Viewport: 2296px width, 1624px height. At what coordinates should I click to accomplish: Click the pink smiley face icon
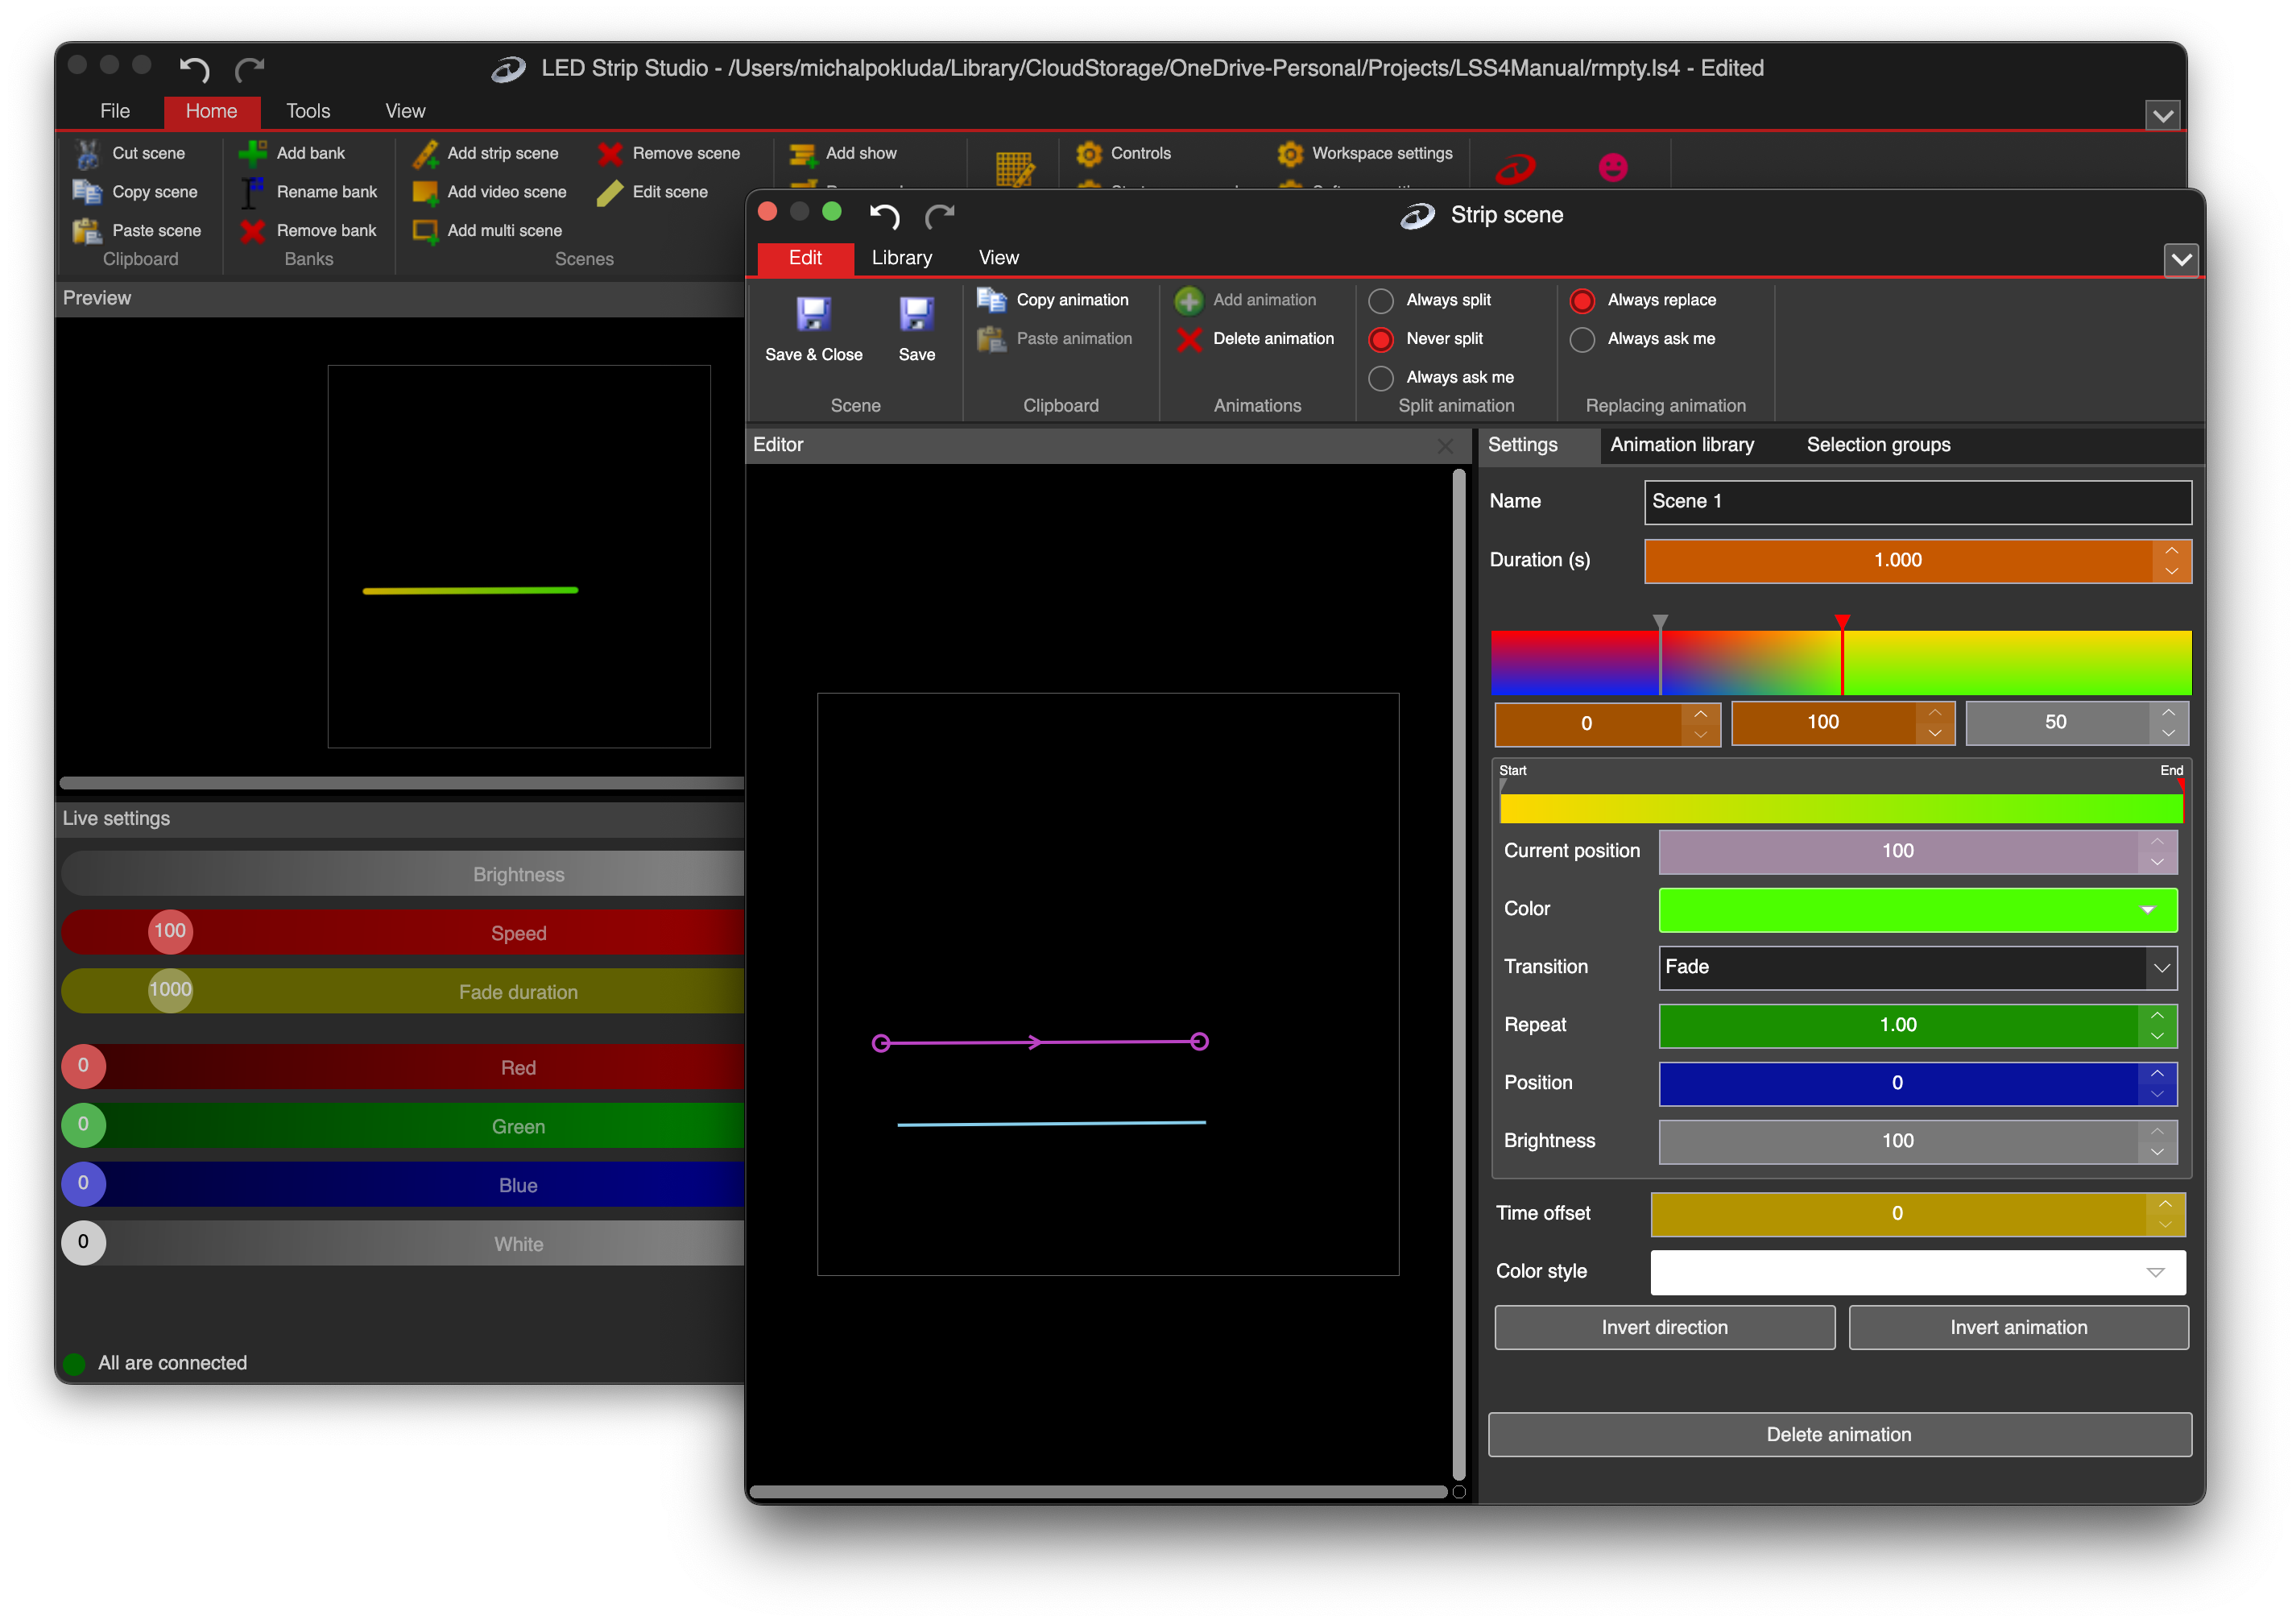point(1613,167)
